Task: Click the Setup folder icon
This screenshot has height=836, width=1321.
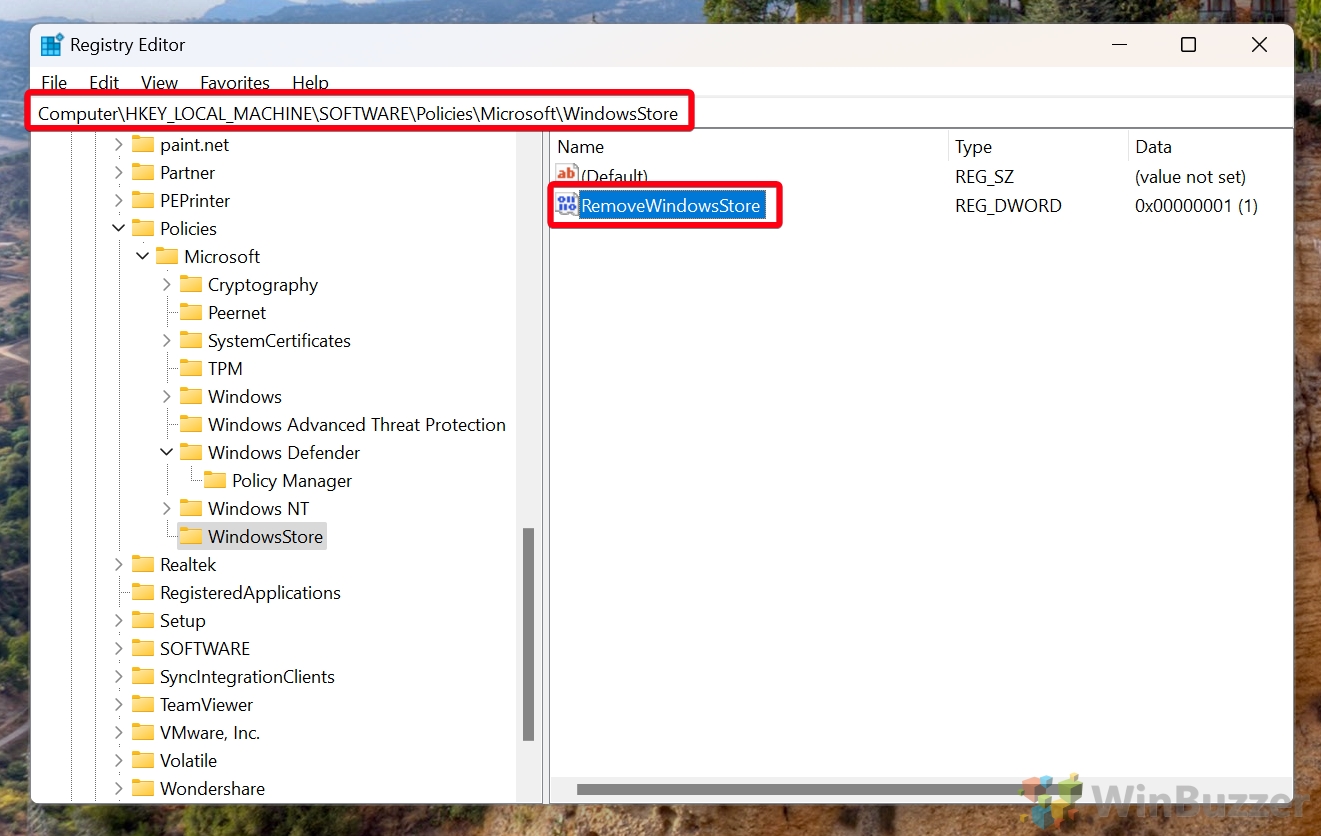Action: (x=143, y=621)
